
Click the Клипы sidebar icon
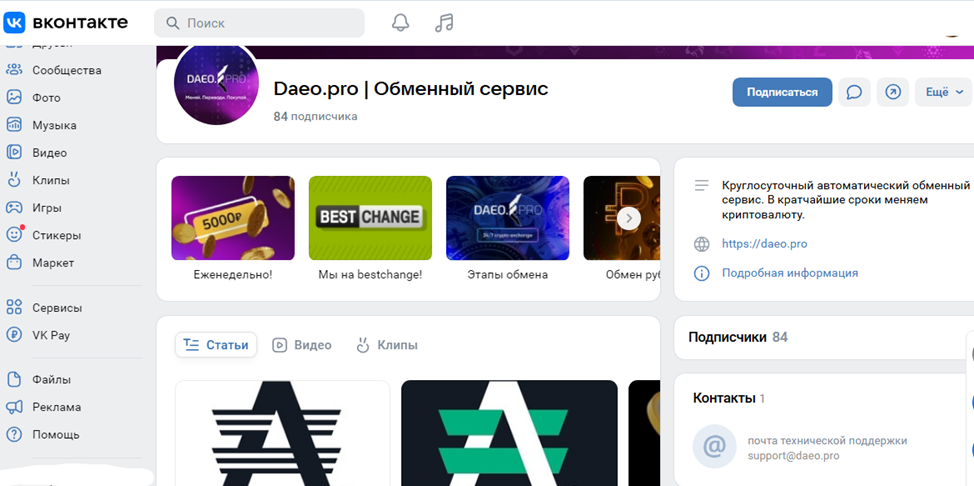14,180
